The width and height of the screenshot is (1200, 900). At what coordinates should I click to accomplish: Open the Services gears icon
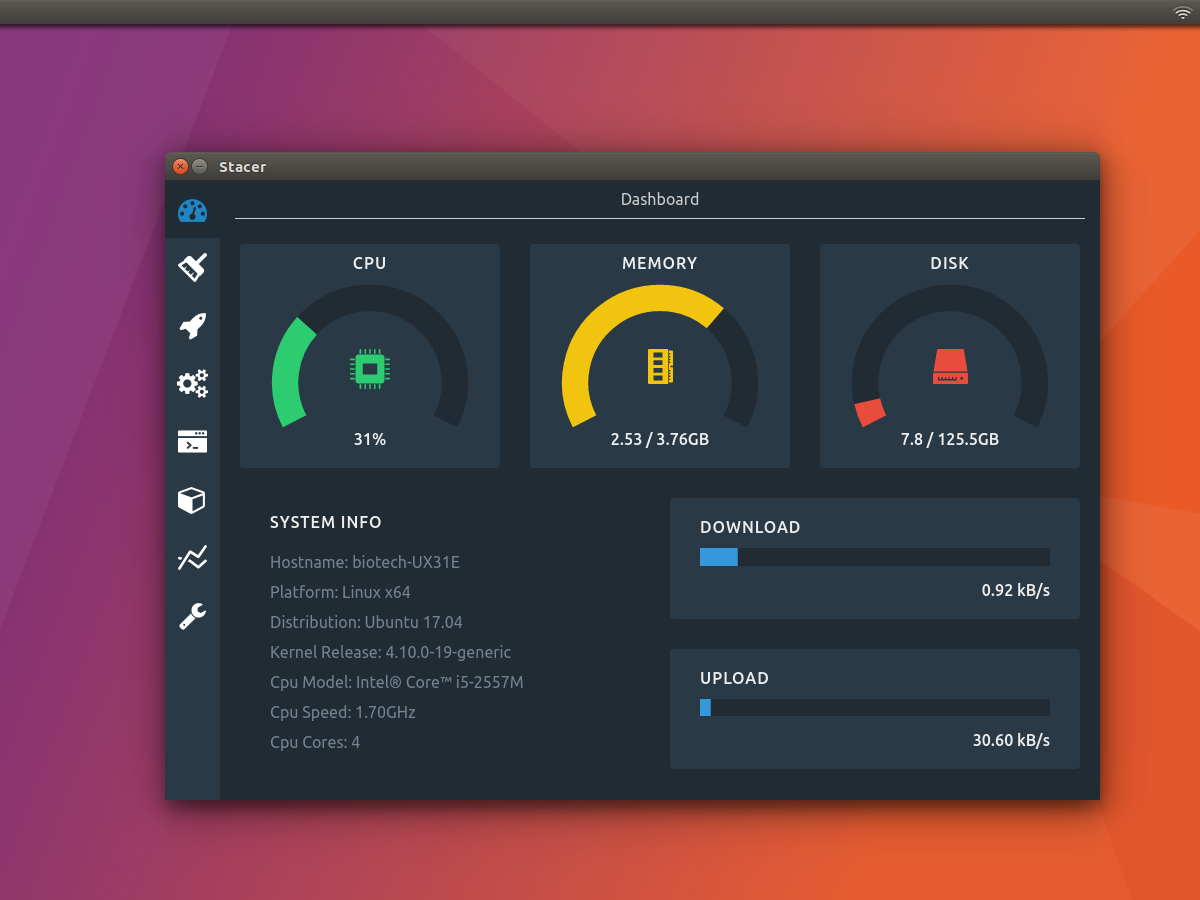click(192, 383)
